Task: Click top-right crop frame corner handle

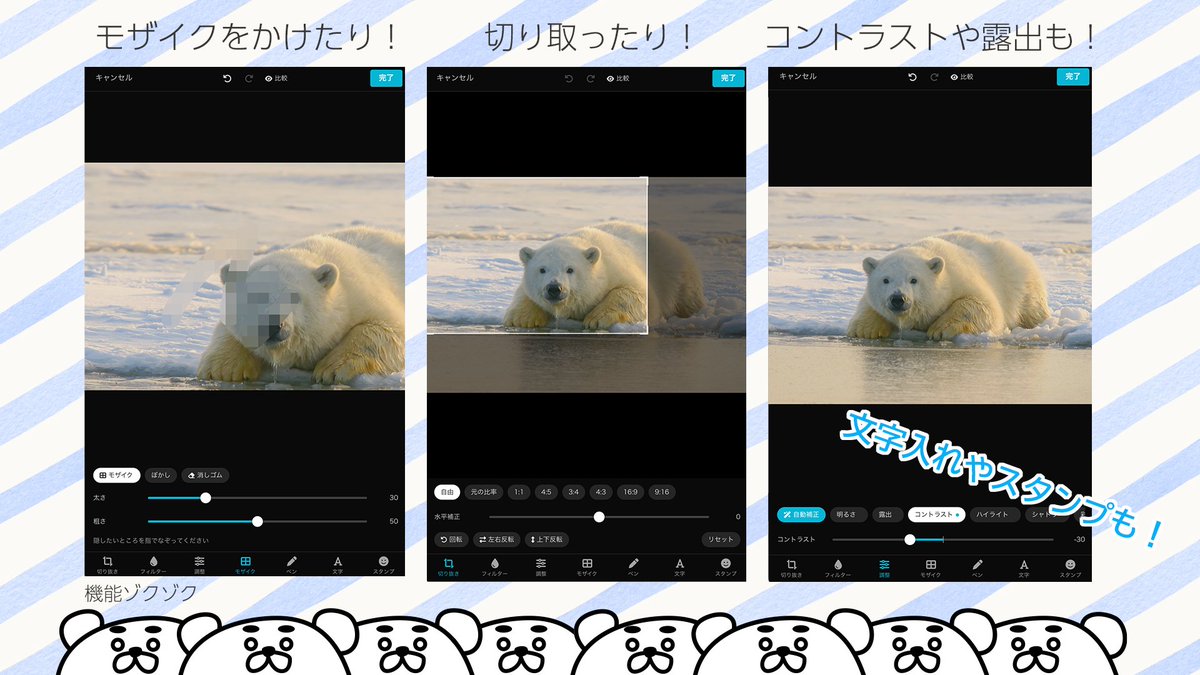Action: click(647, 179)
